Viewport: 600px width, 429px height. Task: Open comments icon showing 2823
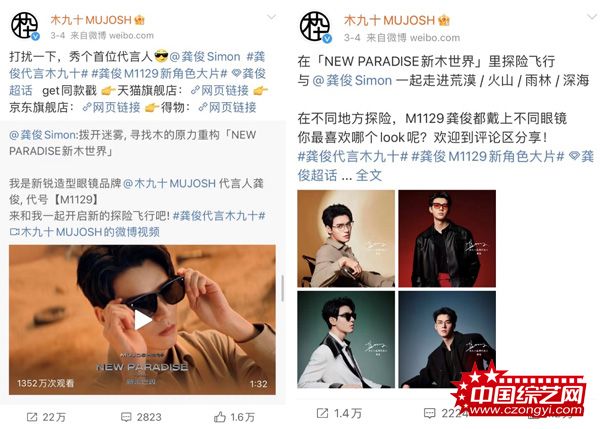126,417
